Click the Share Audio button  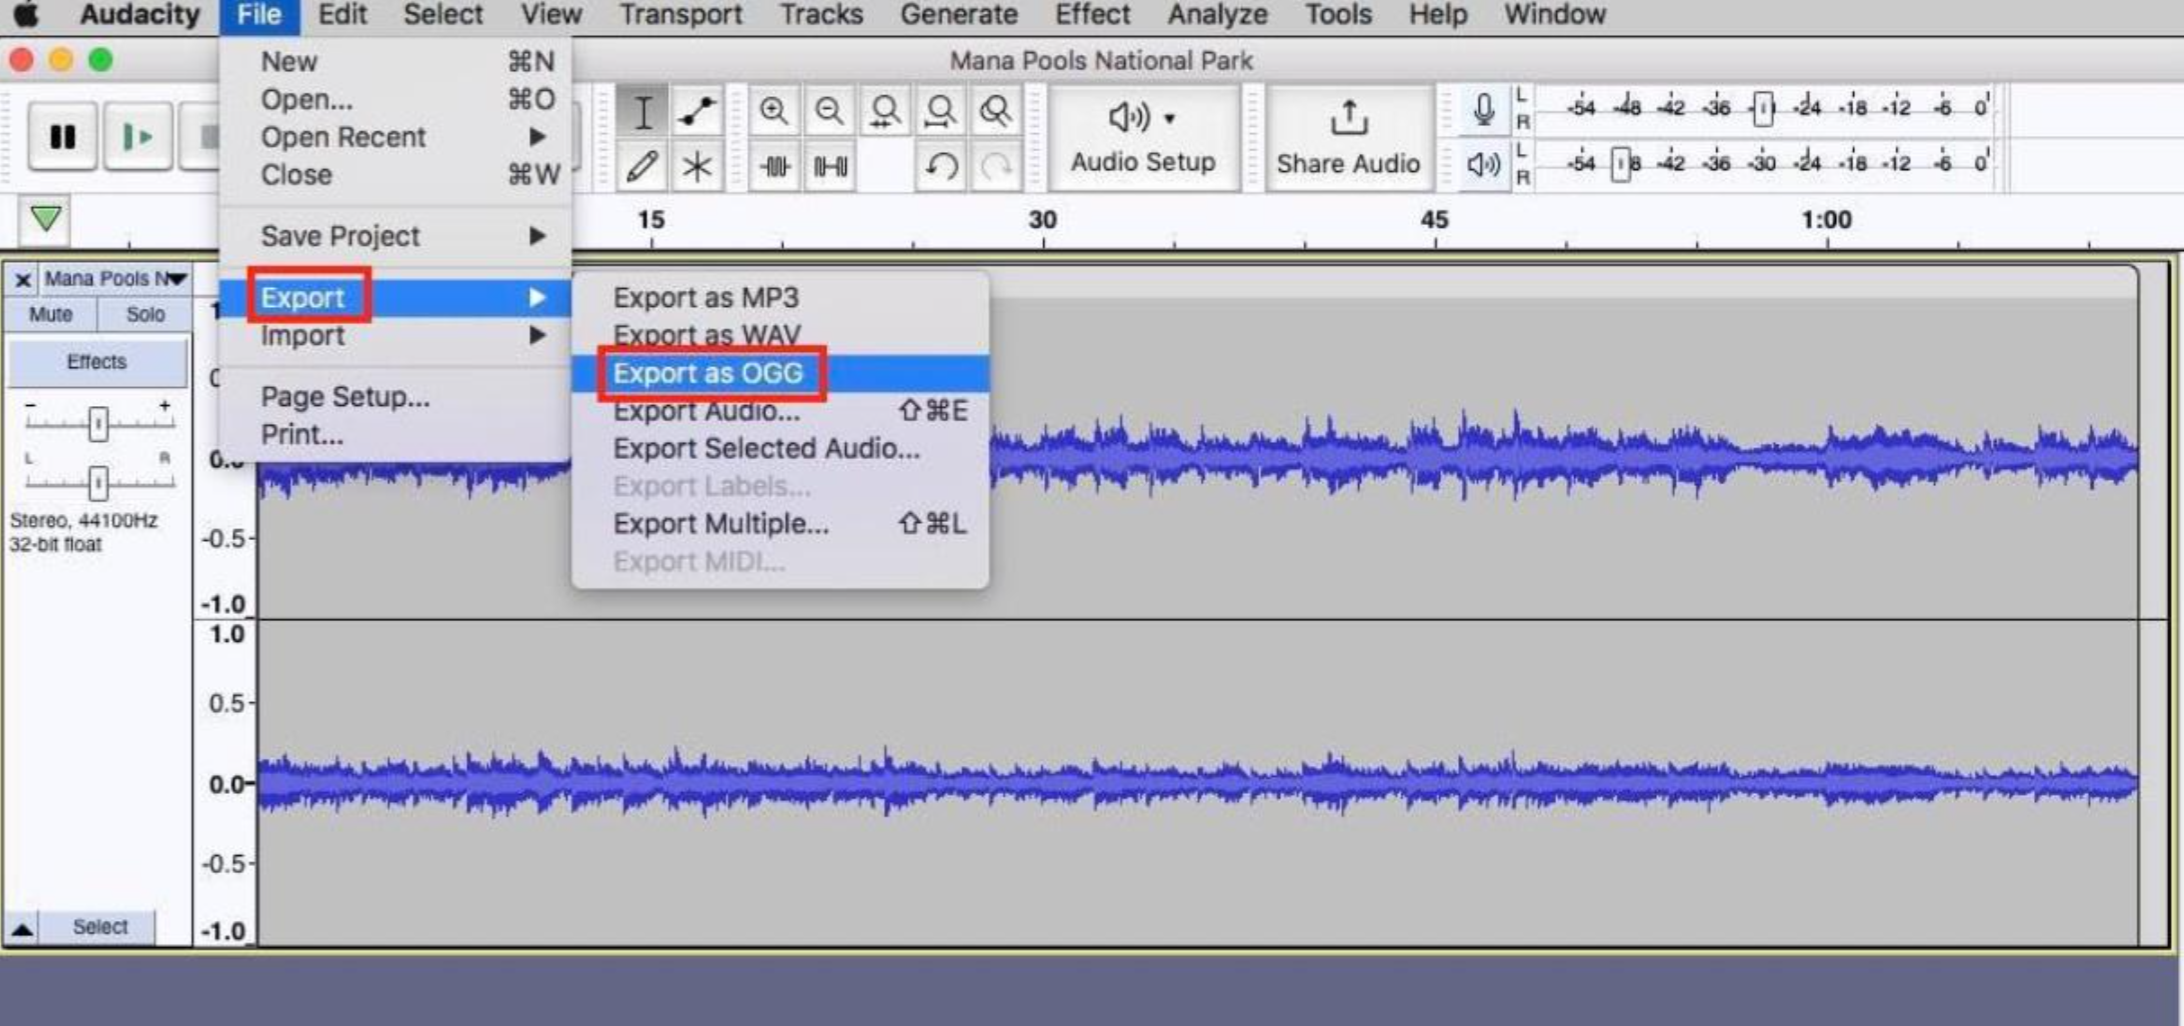[1348, 138]
